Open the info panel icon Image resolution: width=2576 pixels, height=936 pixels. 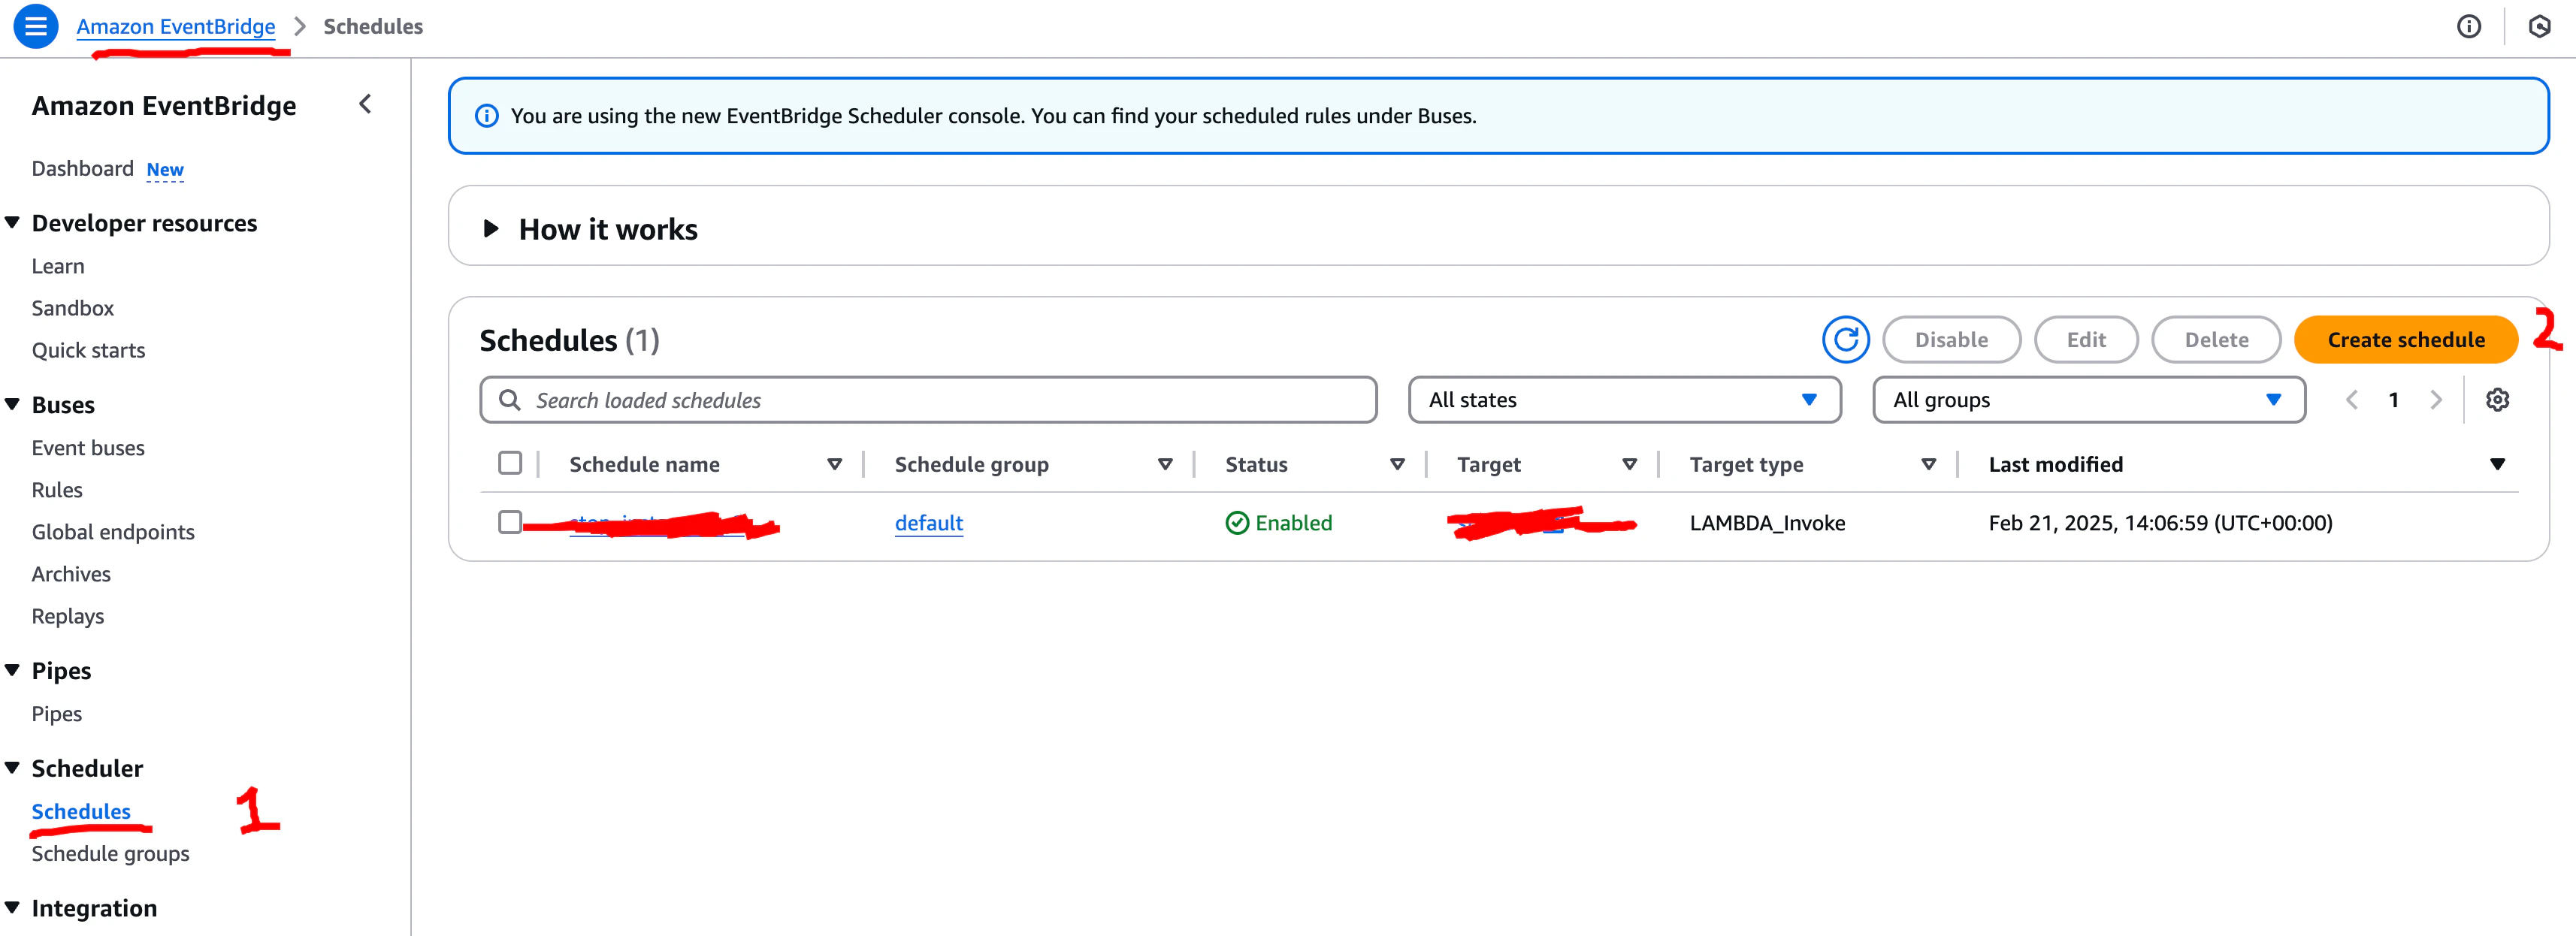click(2469, 27)
